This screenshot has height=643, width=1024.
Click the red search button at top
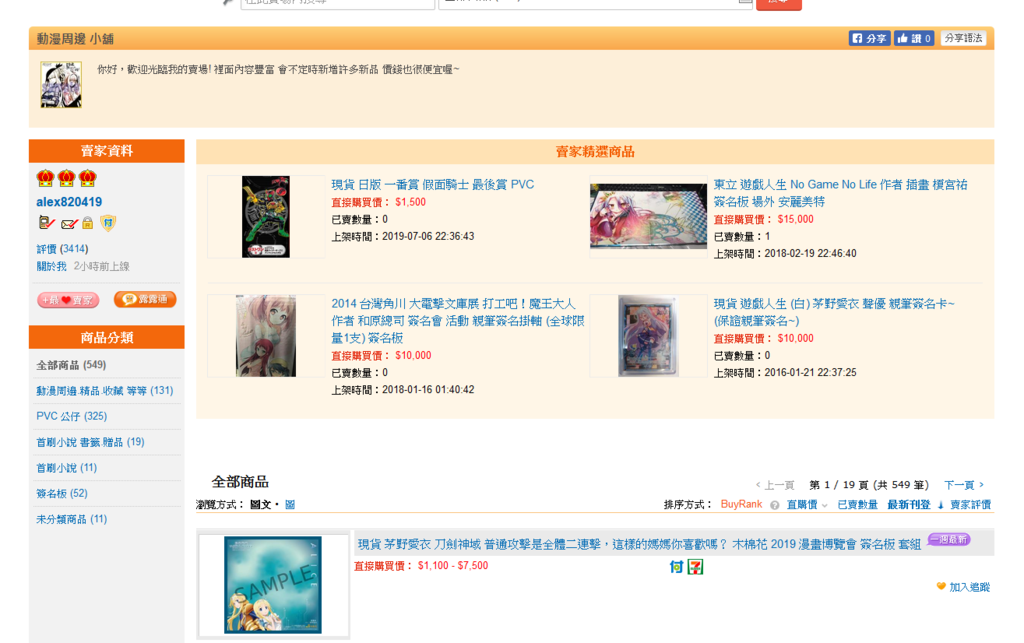(778, 3)
